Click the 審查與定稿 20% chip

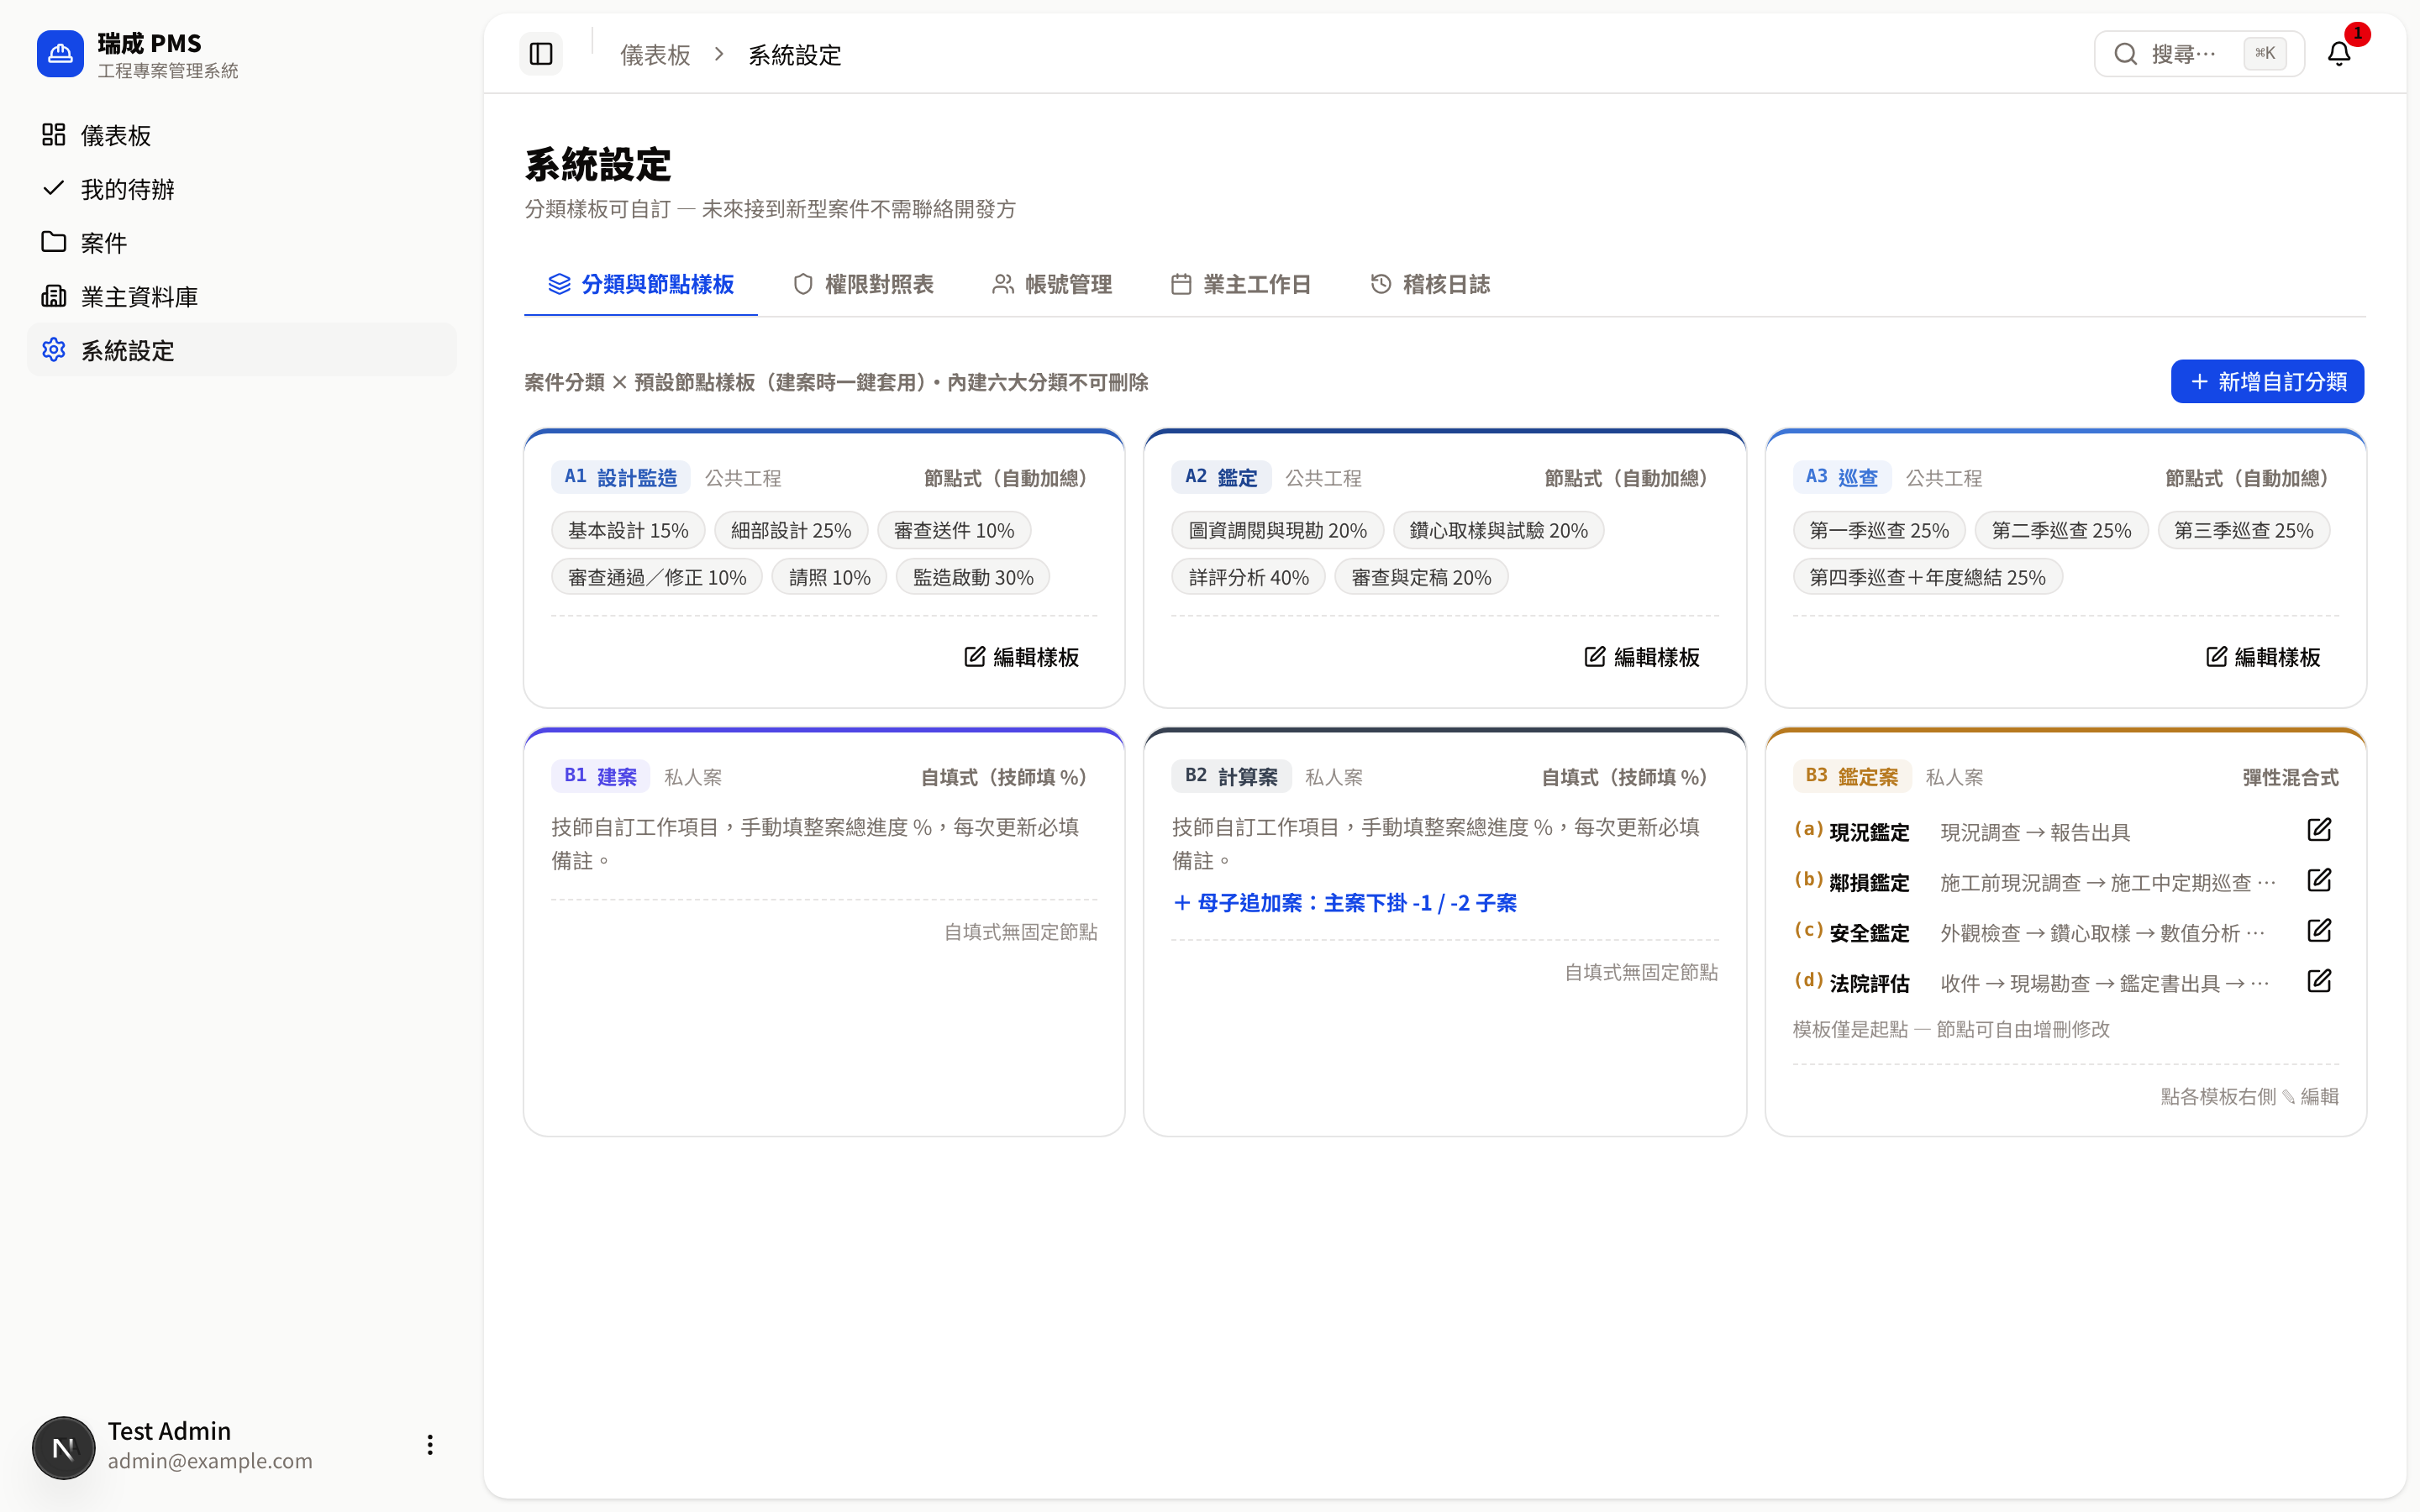coord(1421,577)
